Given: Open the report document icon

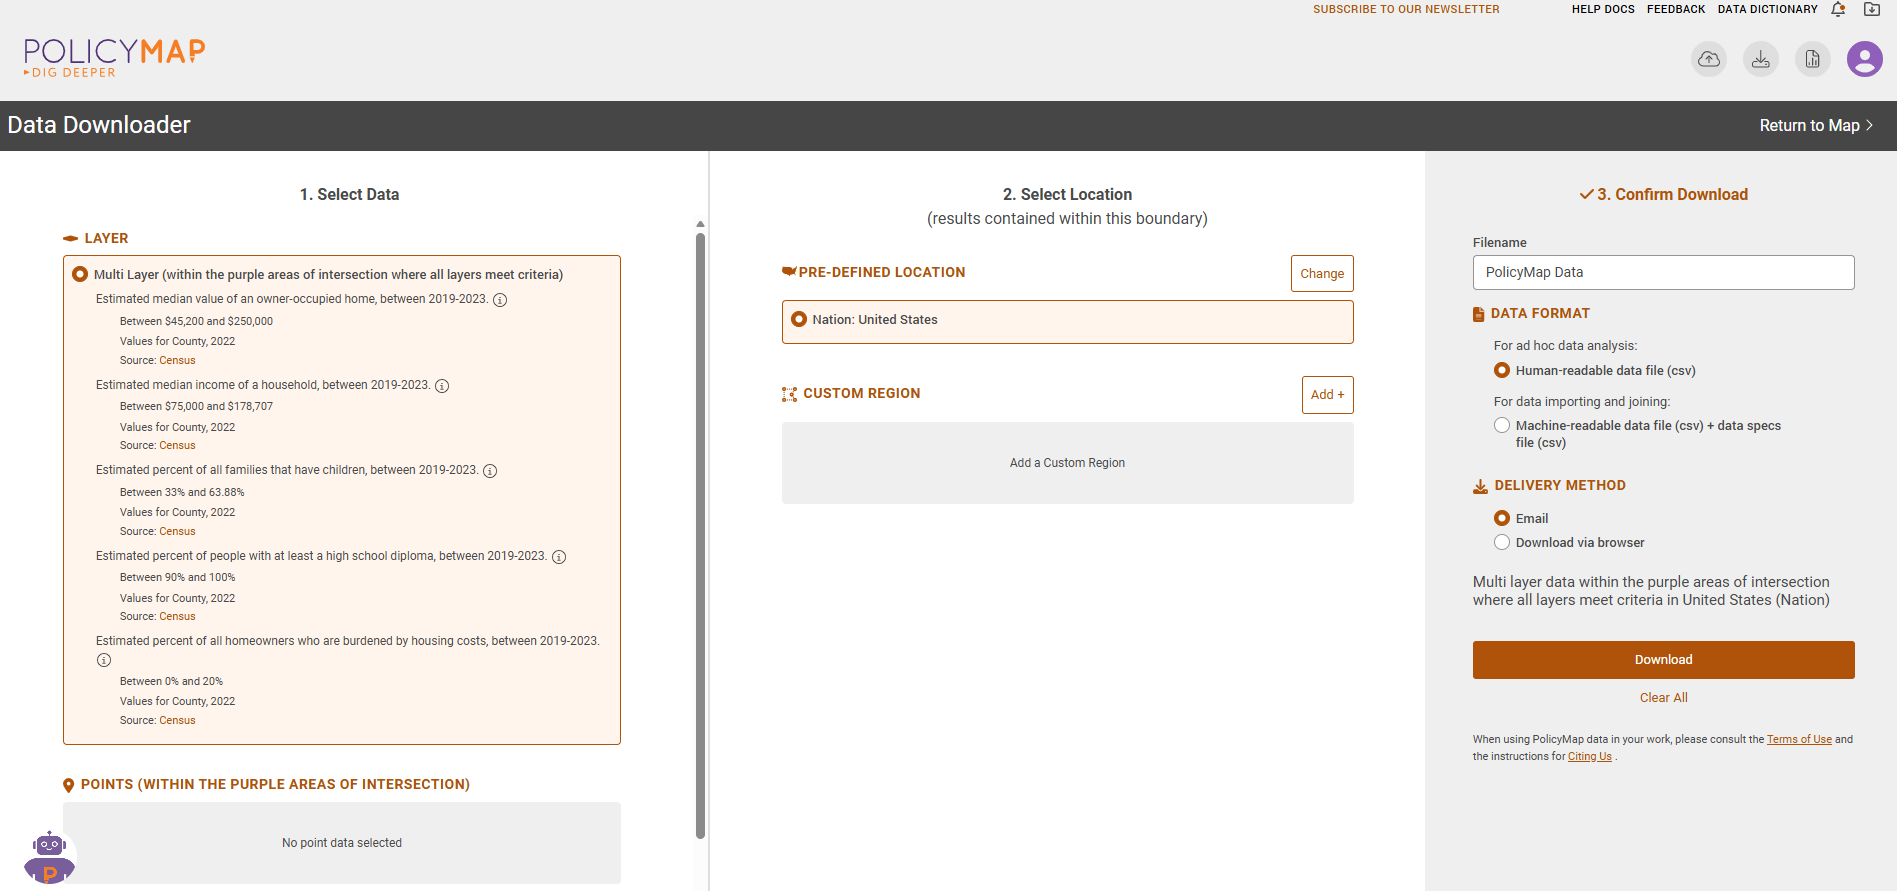Looking at the screenshot, I should tap(1813, 59).
